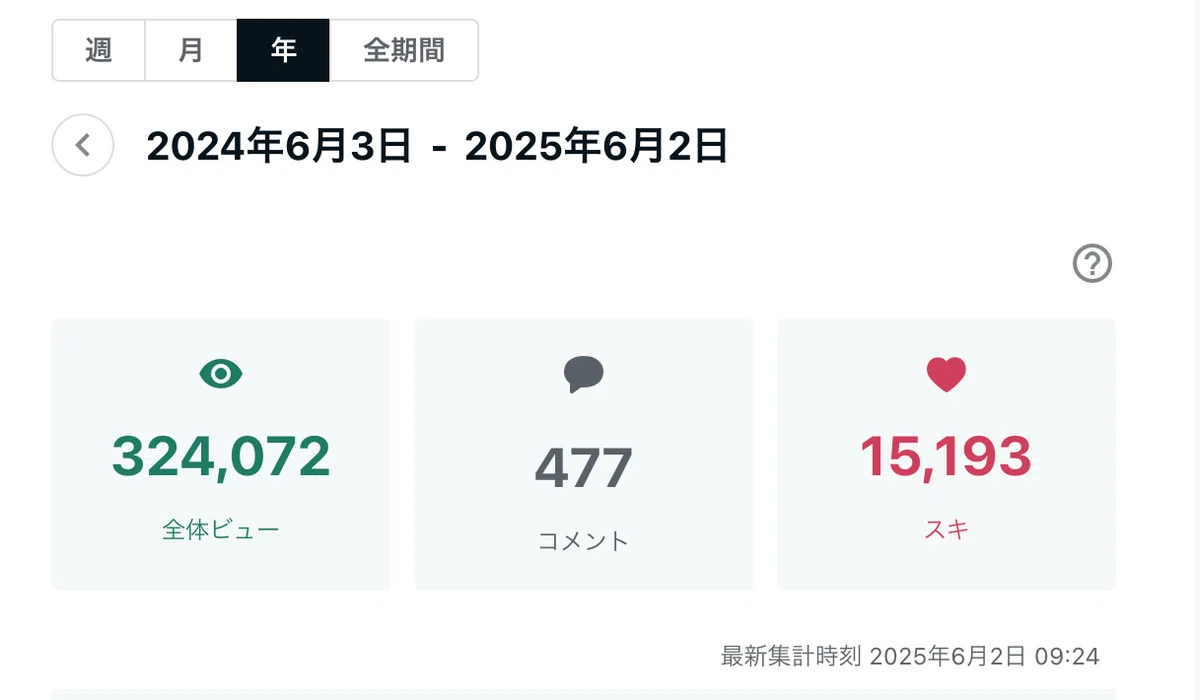Switch to the 週 (week) tab
Image resolution: width=1200 pixels, height=700 pixels.
tap(99, 50)
